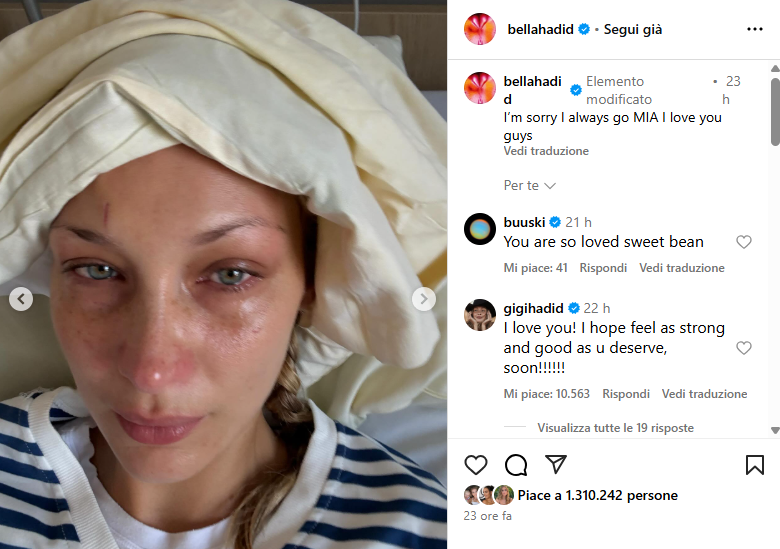Go to next photo arrow

point(424,299)
